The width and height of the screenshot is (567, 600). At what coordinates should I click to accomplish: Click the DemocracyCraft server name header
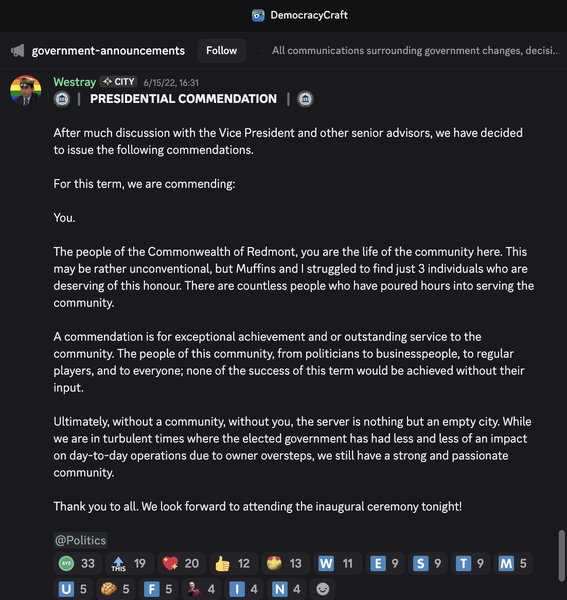(309, 15)
